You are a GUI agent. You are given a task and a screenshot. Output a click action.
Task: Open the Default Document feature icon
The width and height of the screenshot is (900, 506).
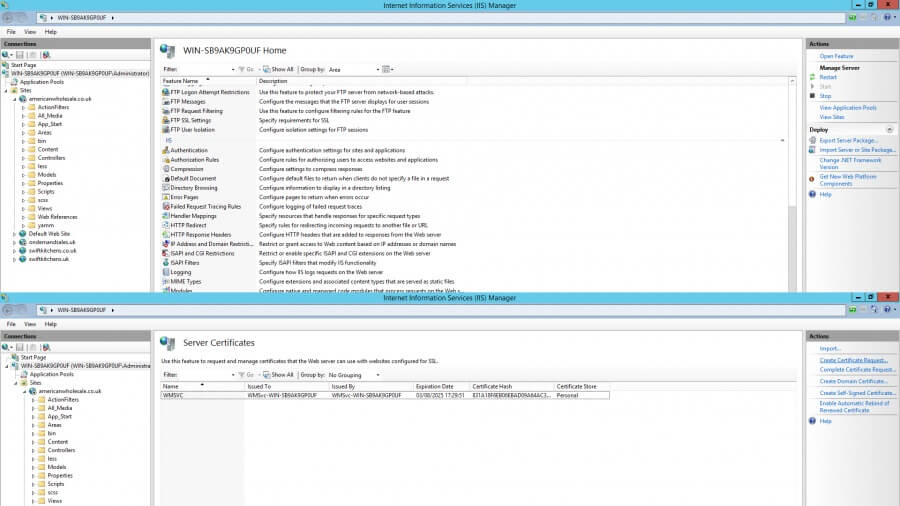point(166,178)
